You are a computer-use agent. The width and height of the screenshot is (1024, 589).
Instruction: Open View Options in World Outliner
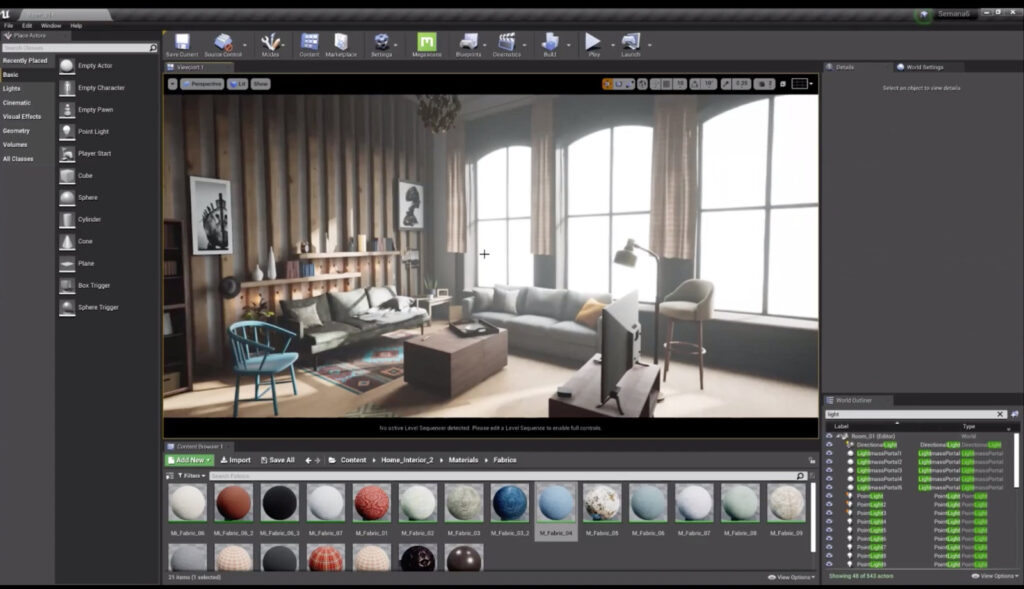point(995,576)
